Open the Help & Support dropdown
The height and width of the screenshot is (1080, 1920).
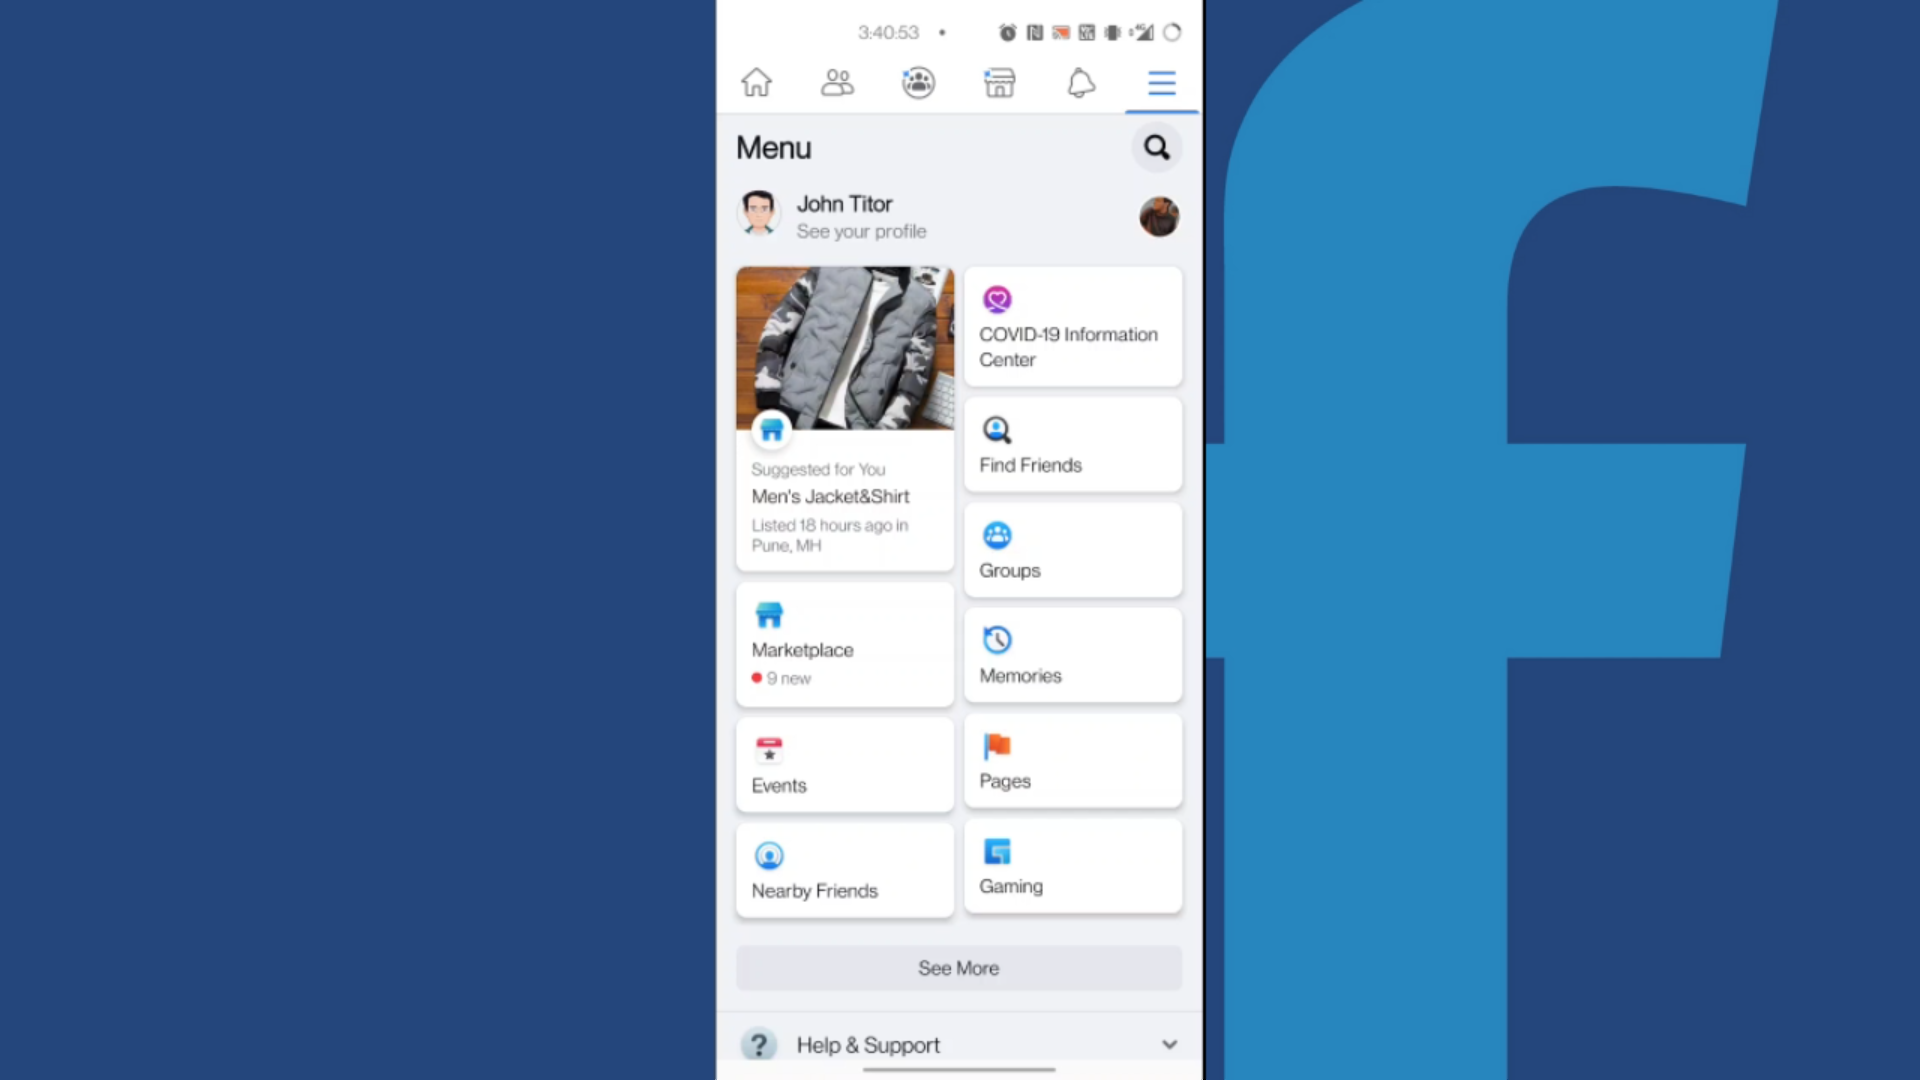pos(1167,1044)
